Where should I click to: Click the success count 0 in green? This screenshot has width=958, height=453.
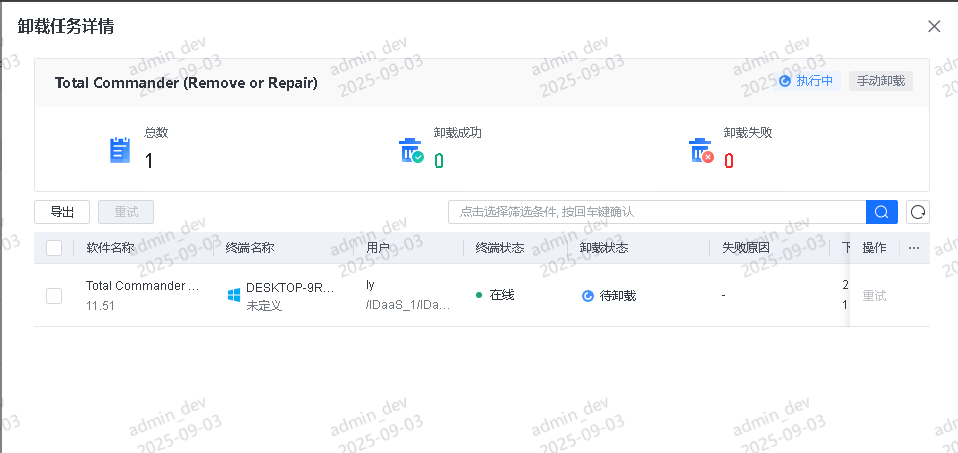pyautogui.click(x=439, y=161)
